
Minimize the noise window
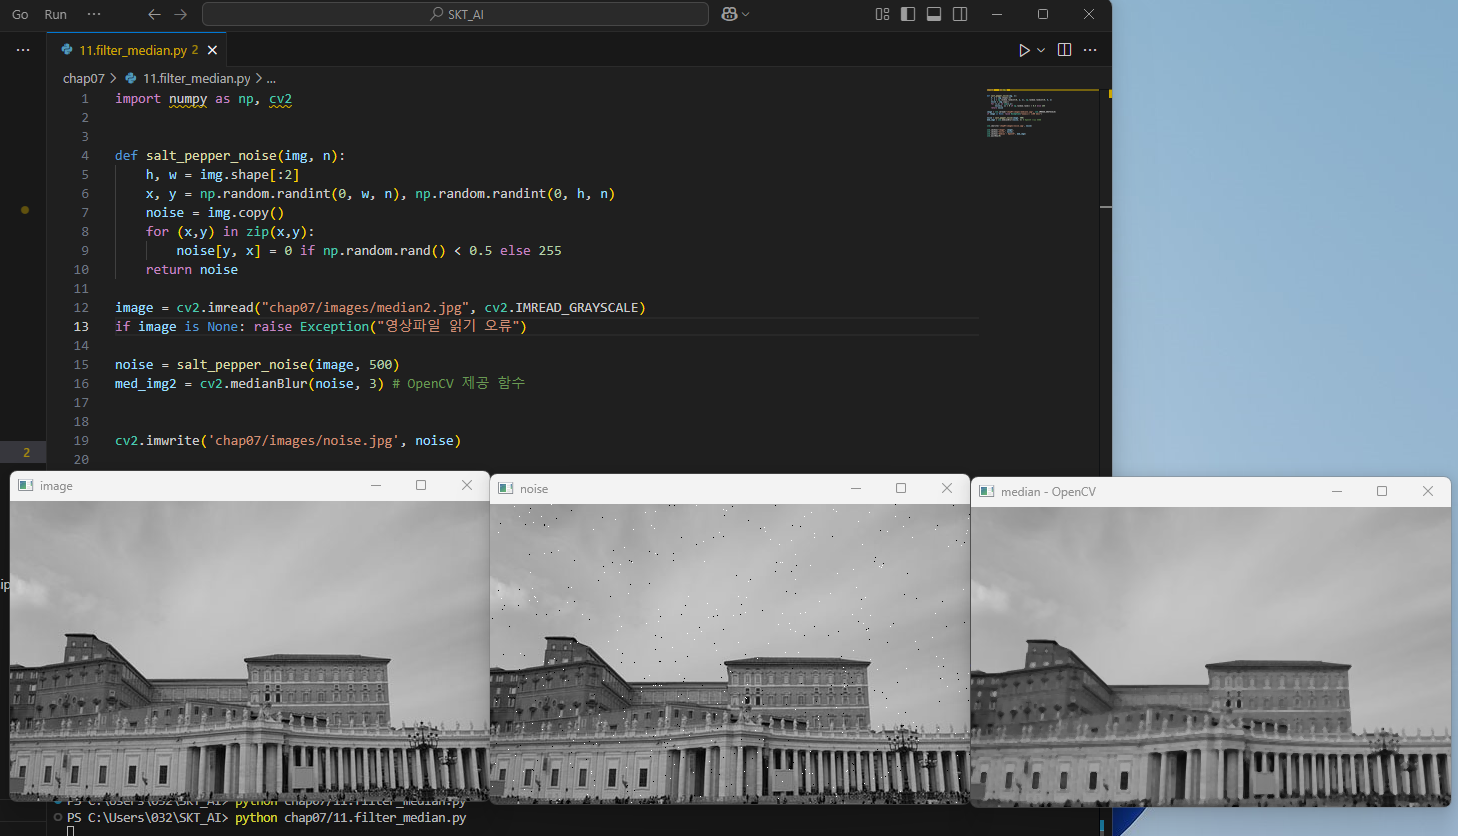[x=856, y=488]
